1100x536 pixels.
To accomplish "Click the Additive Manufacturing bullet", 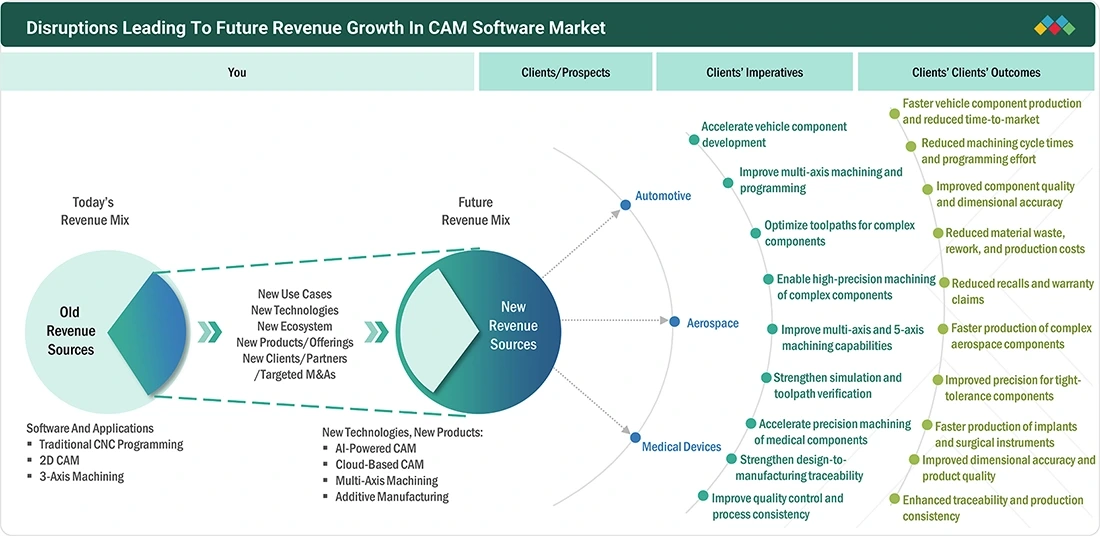I will (391, 497).
